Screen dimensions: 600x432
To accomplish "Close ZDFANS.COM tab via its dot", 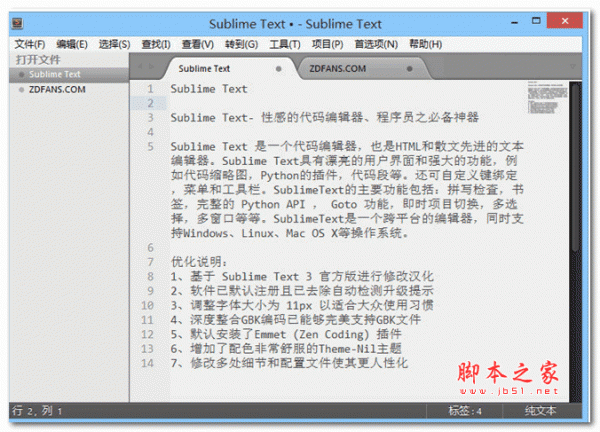I will click(x=409, y=69).
